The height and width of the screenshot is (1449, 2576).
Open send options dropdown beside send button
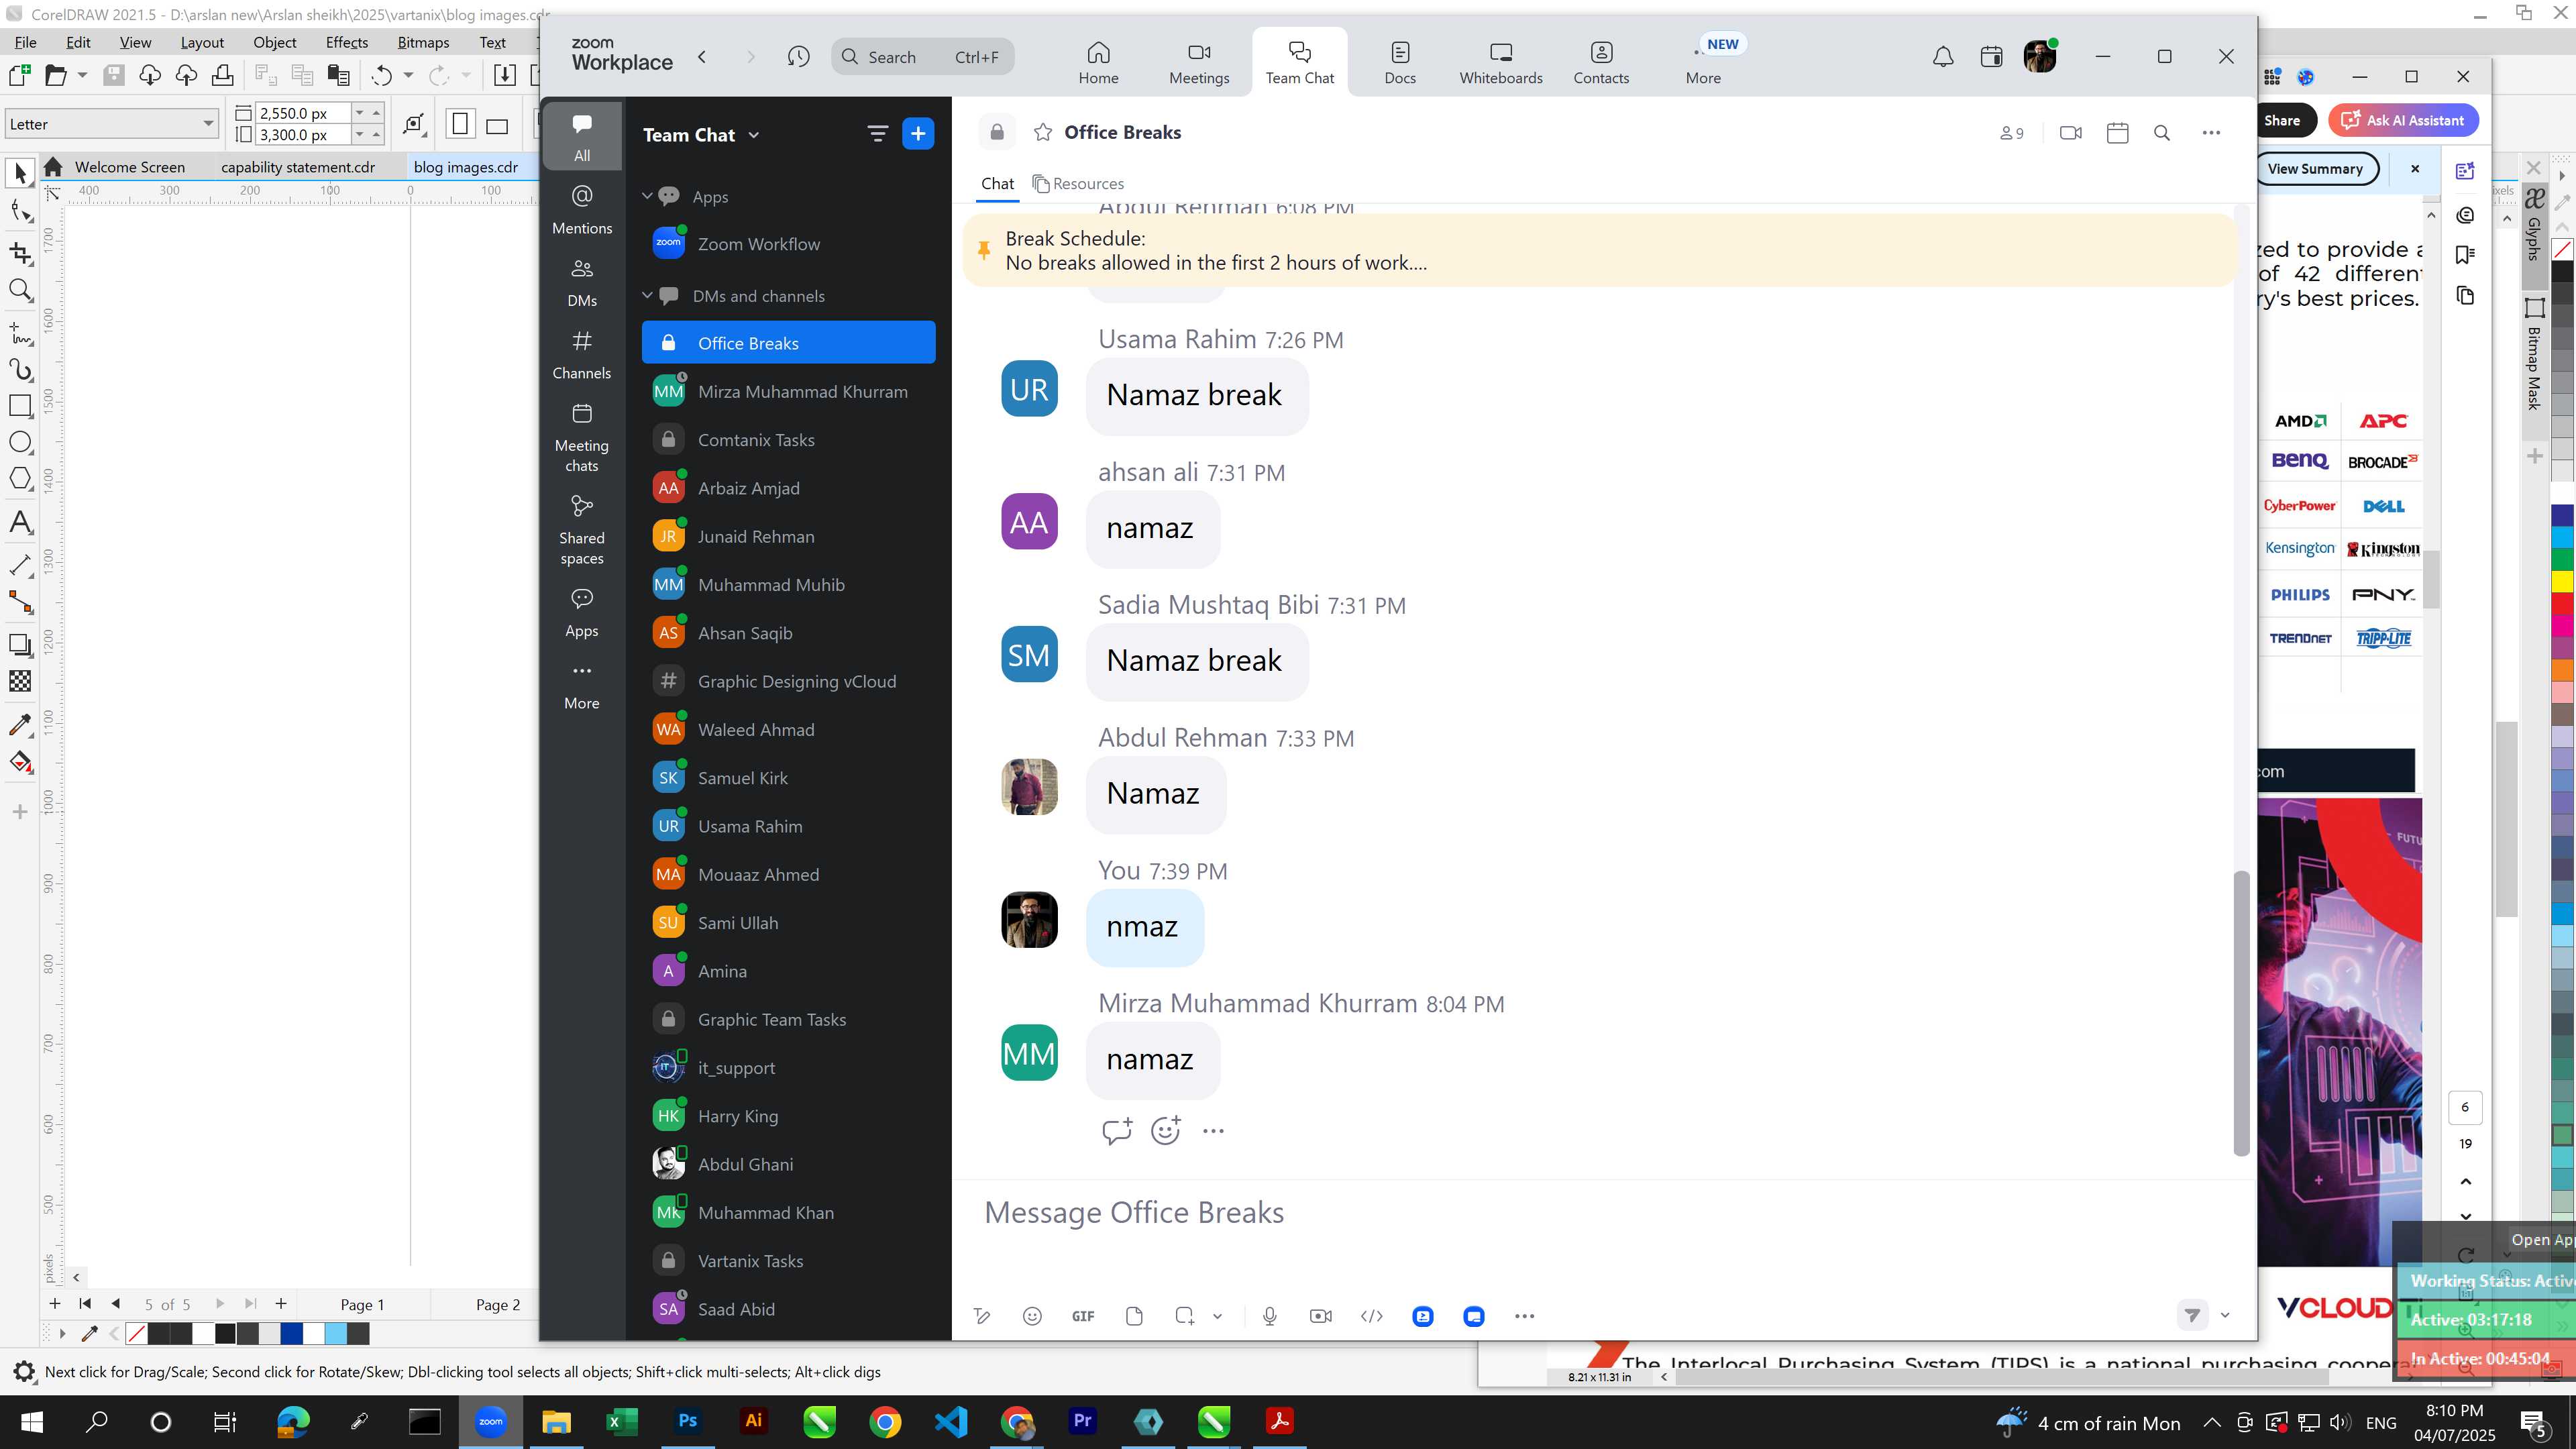point(2225,1315)
